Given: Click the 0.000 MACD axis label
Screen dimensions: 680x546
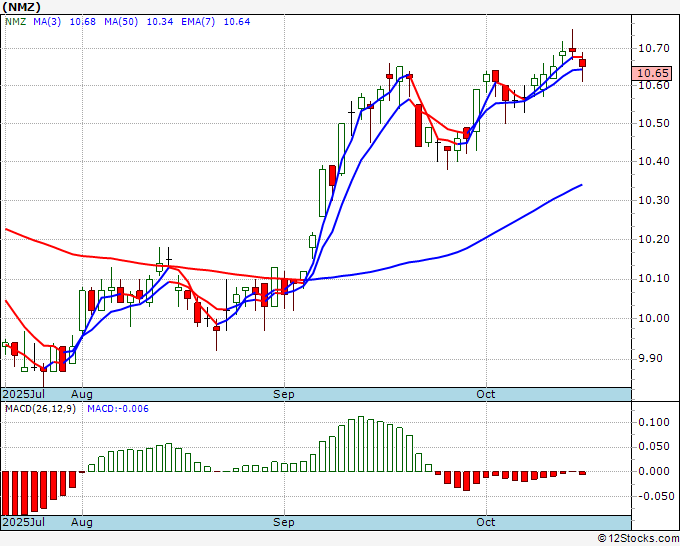Looking at the screenshot, I should (x=654, y=471).
